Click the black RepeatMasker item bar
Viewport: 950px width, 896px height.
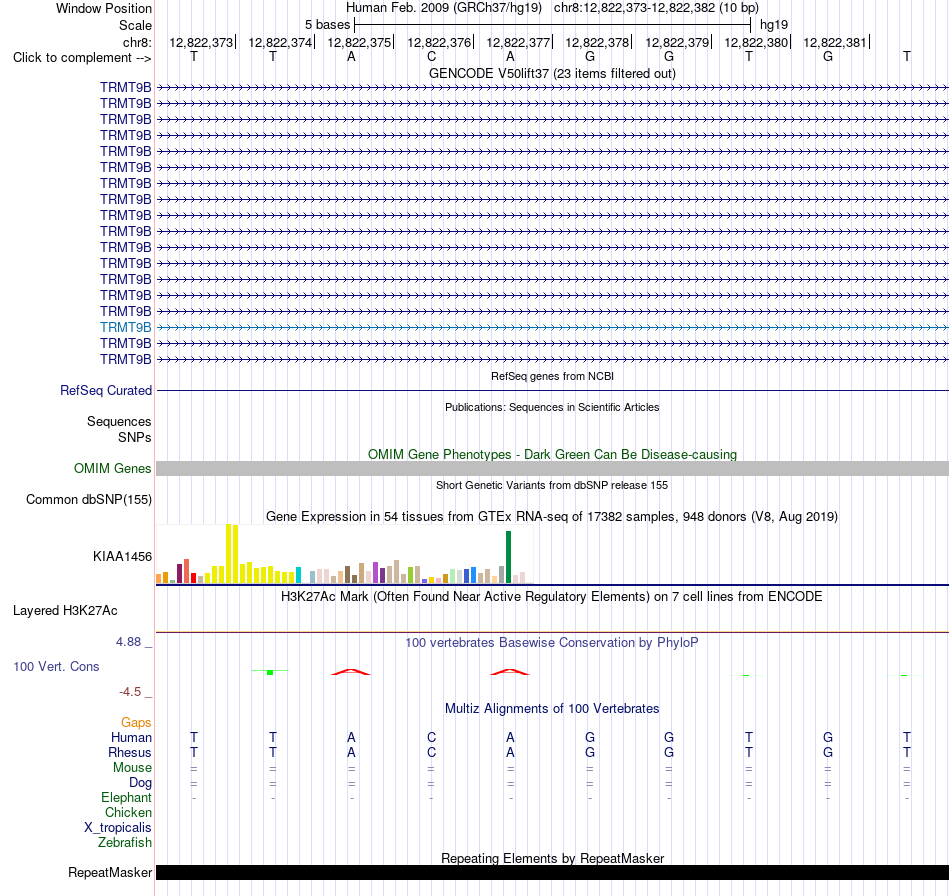click(x=553, y=872)
